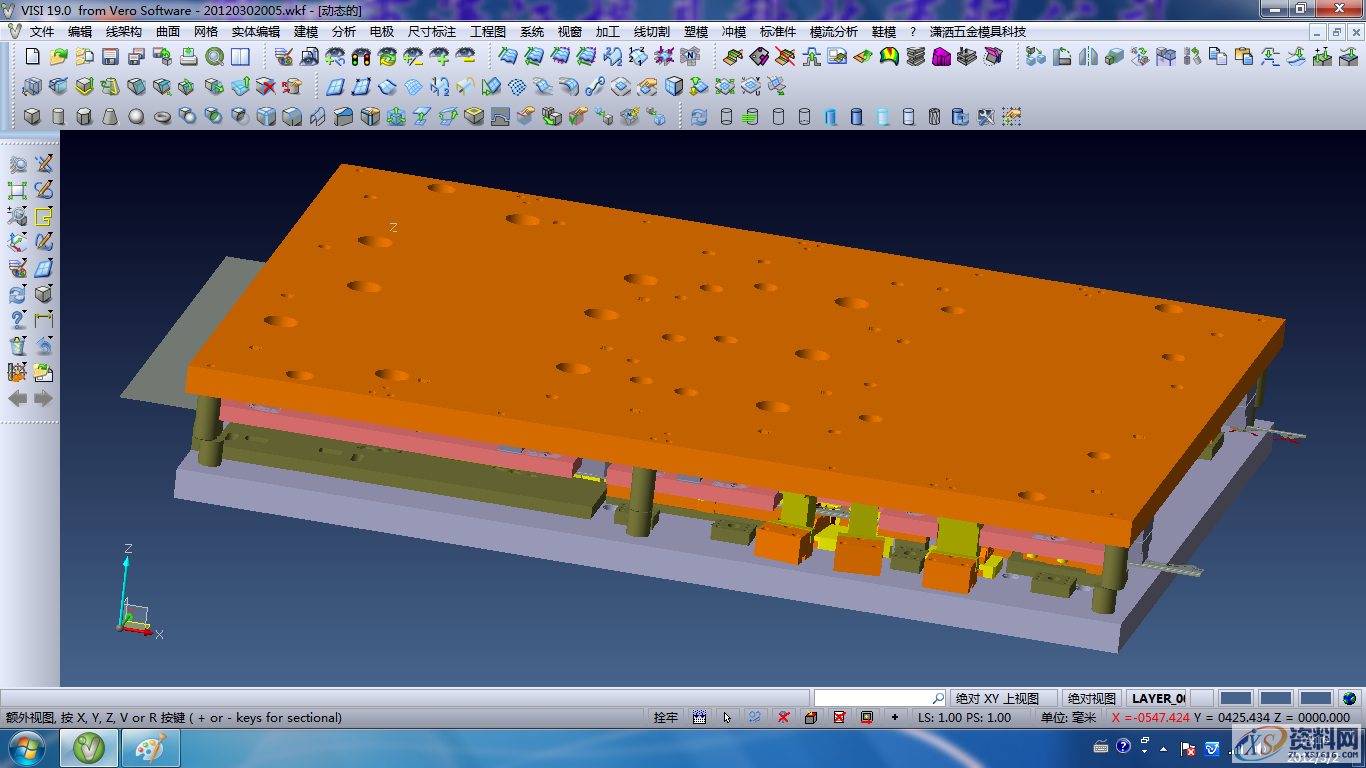Click the globe icon in status bar

tap(1350, 698)
